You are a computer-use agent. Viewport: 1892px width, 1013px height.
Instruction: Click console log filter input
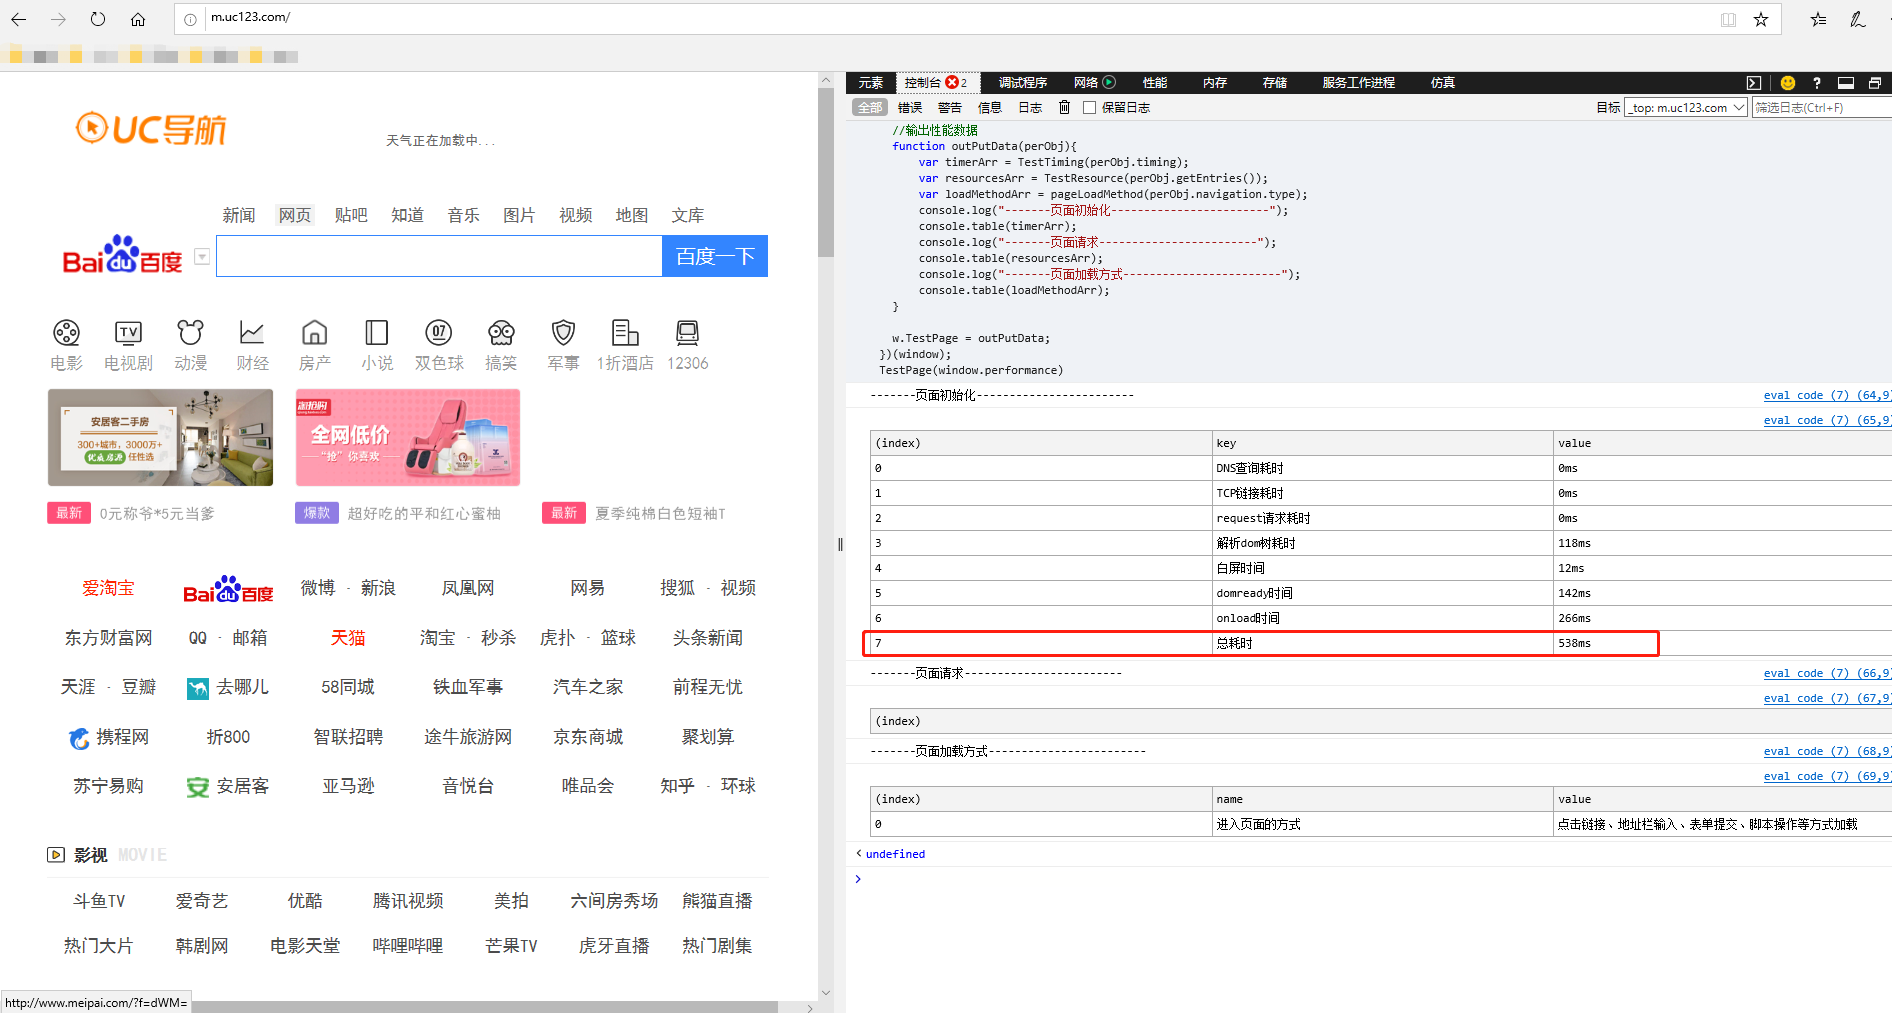[1821, 107]
